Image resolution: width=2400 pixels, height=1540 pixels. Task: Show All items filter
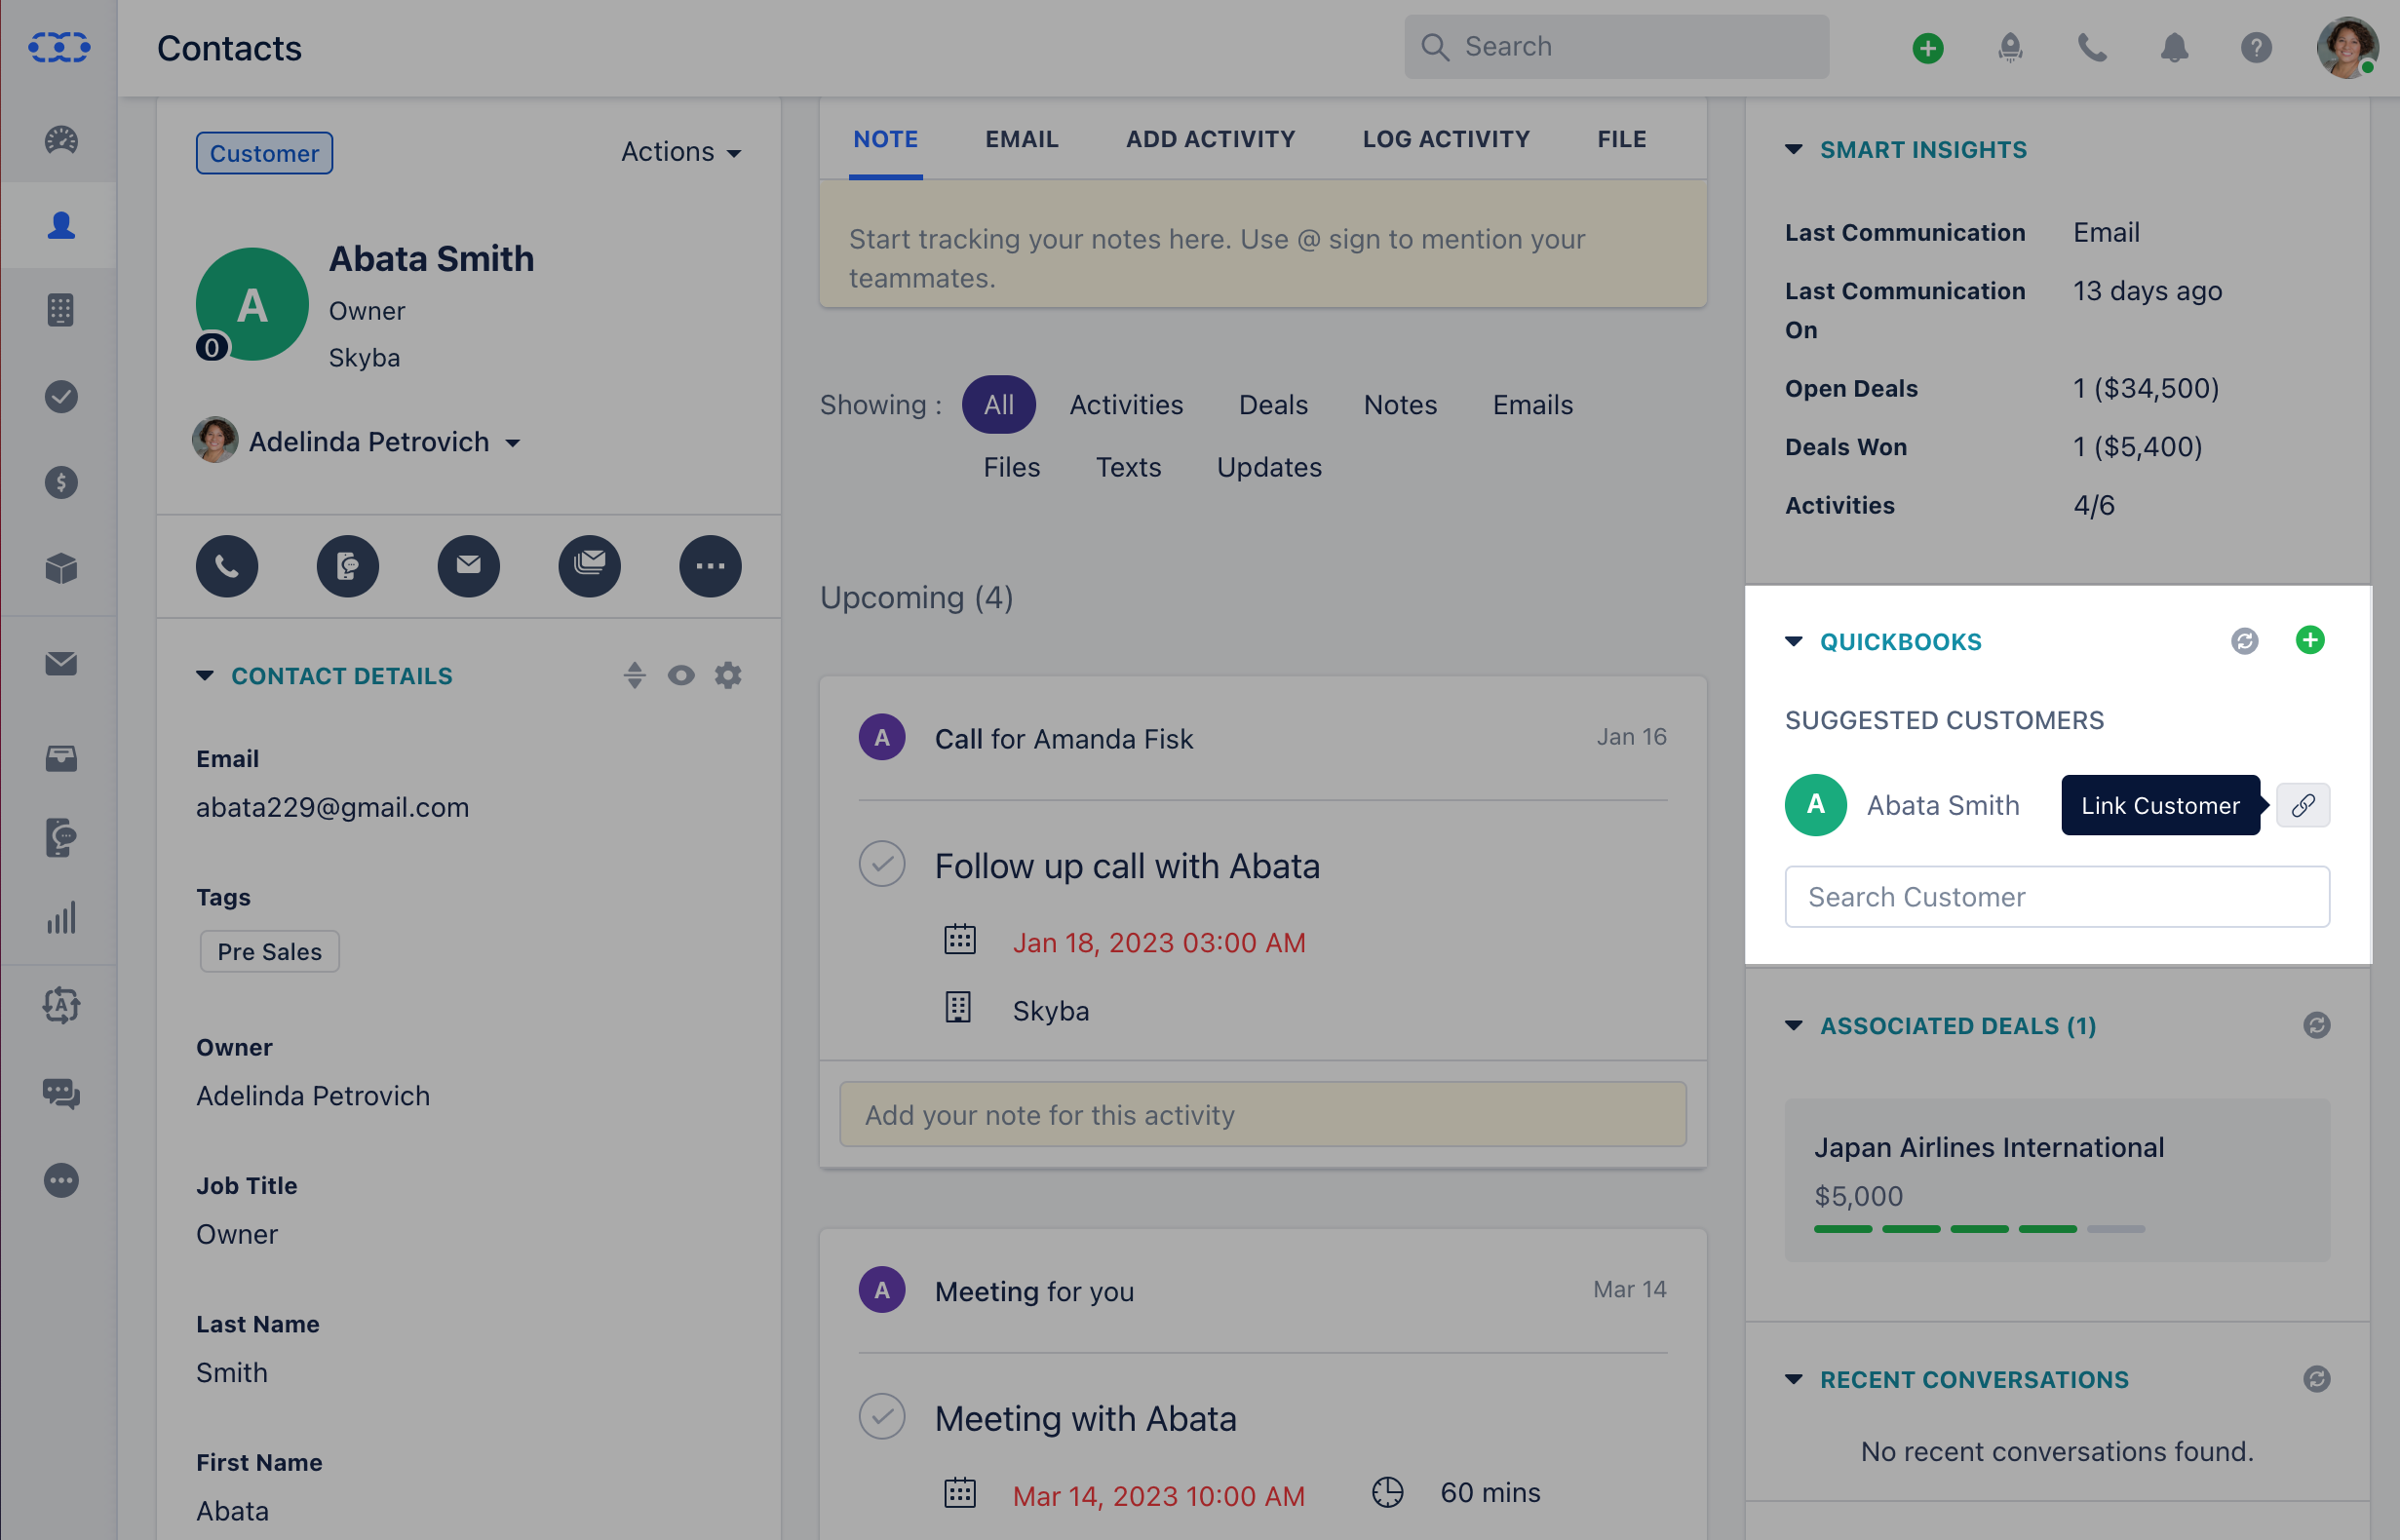pyautogui.click(x=999, y=404)
